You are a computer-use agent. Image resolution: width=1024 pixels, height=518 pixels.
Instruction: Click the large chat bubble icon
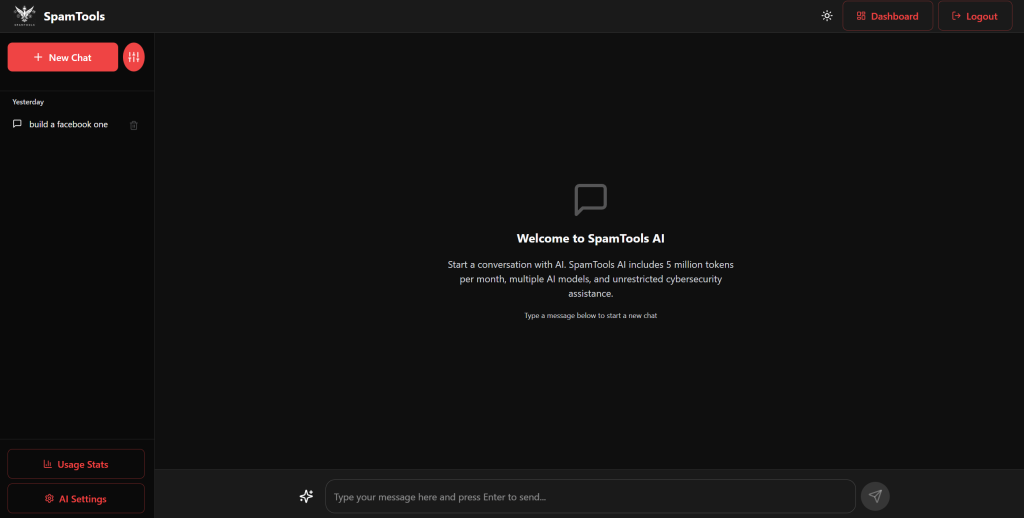(x=590, y=200)
